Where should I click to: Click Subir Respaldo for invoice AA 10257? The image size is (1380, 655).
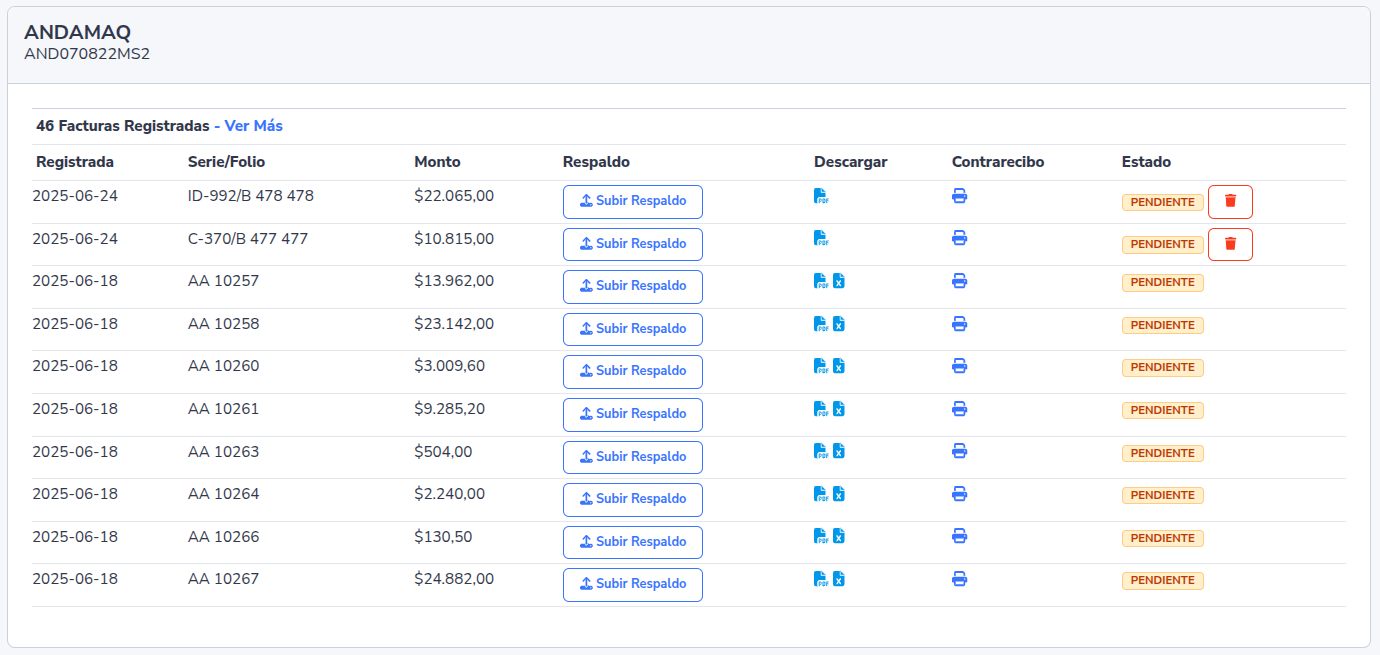632,287
